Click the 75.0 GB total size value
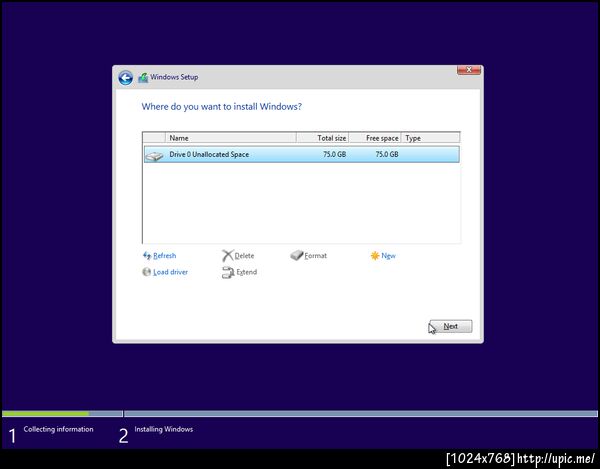Screen dimensions: 600x469 (334, 154)
